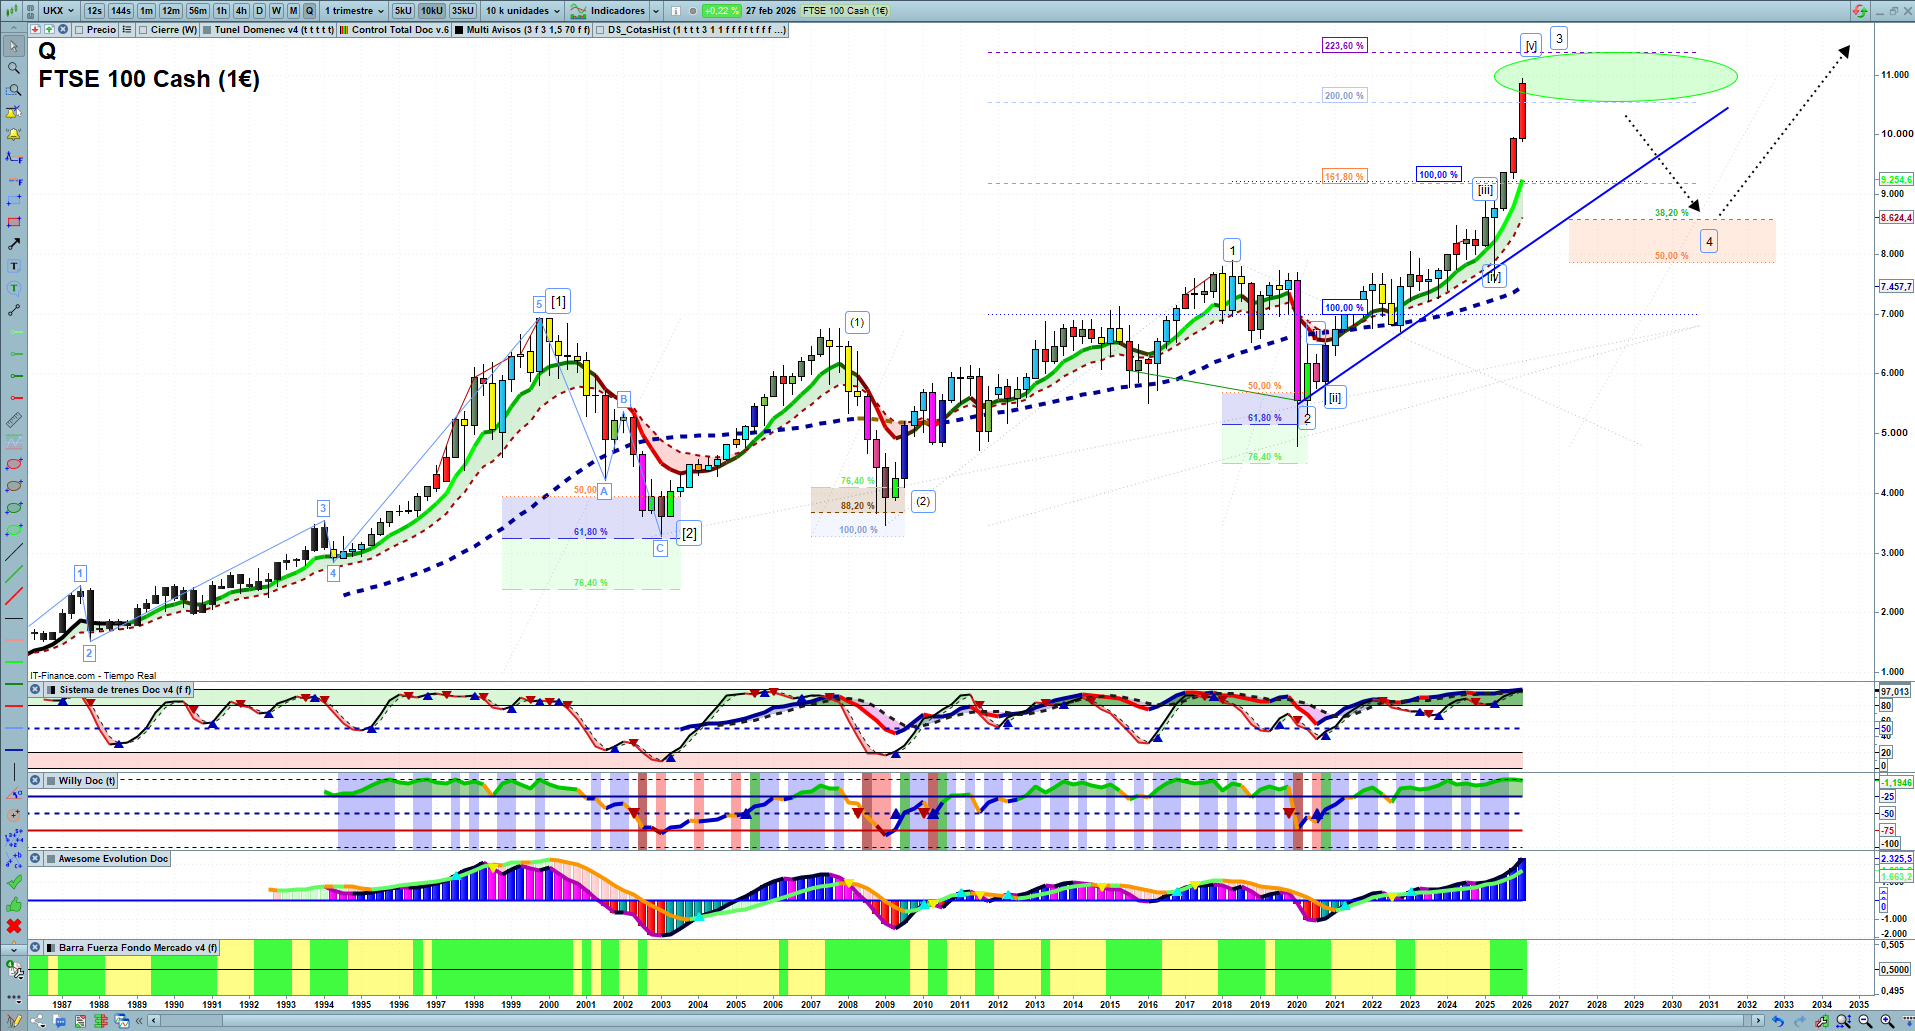Screen dimensions: 1915x1031
Task: Click Sistema de trenes color swatch
Action: [51, 690]
